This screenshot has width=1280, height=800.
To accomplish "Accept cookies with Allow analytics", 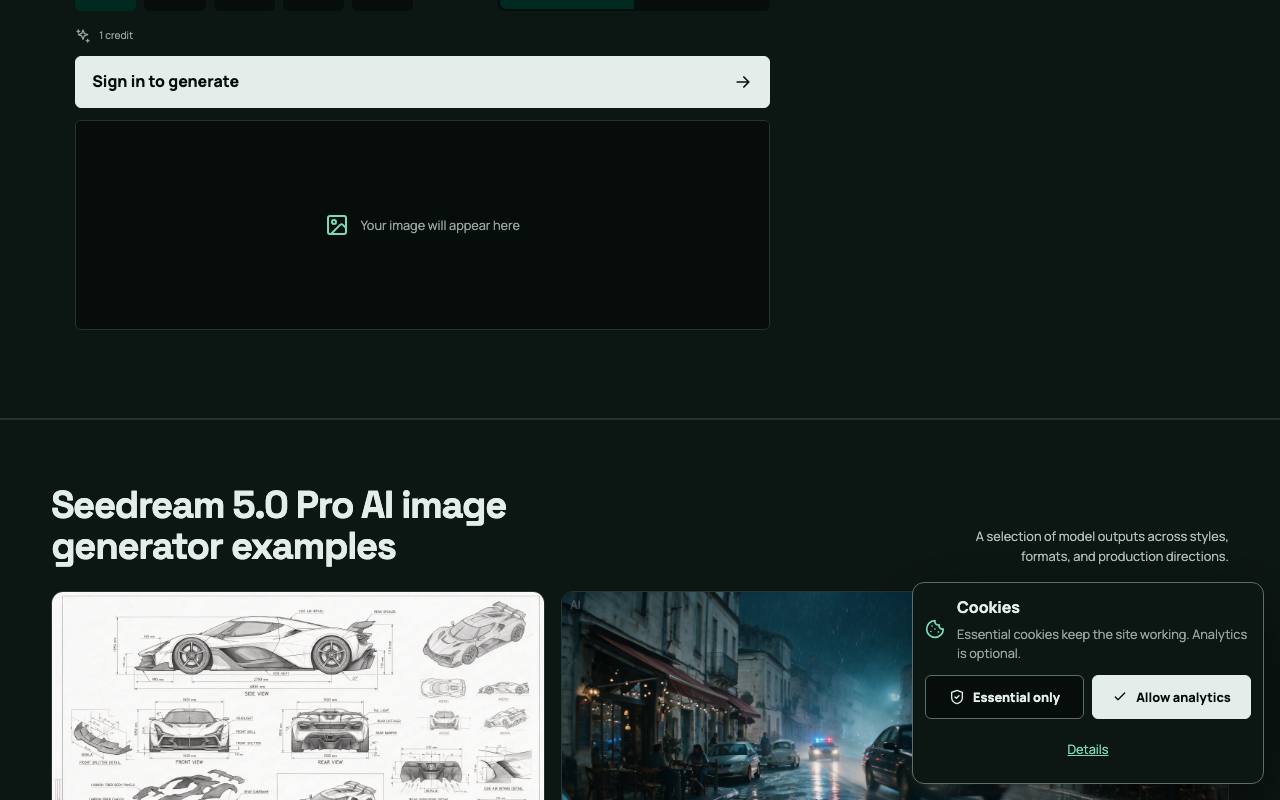I will (x=1171, y=697).
